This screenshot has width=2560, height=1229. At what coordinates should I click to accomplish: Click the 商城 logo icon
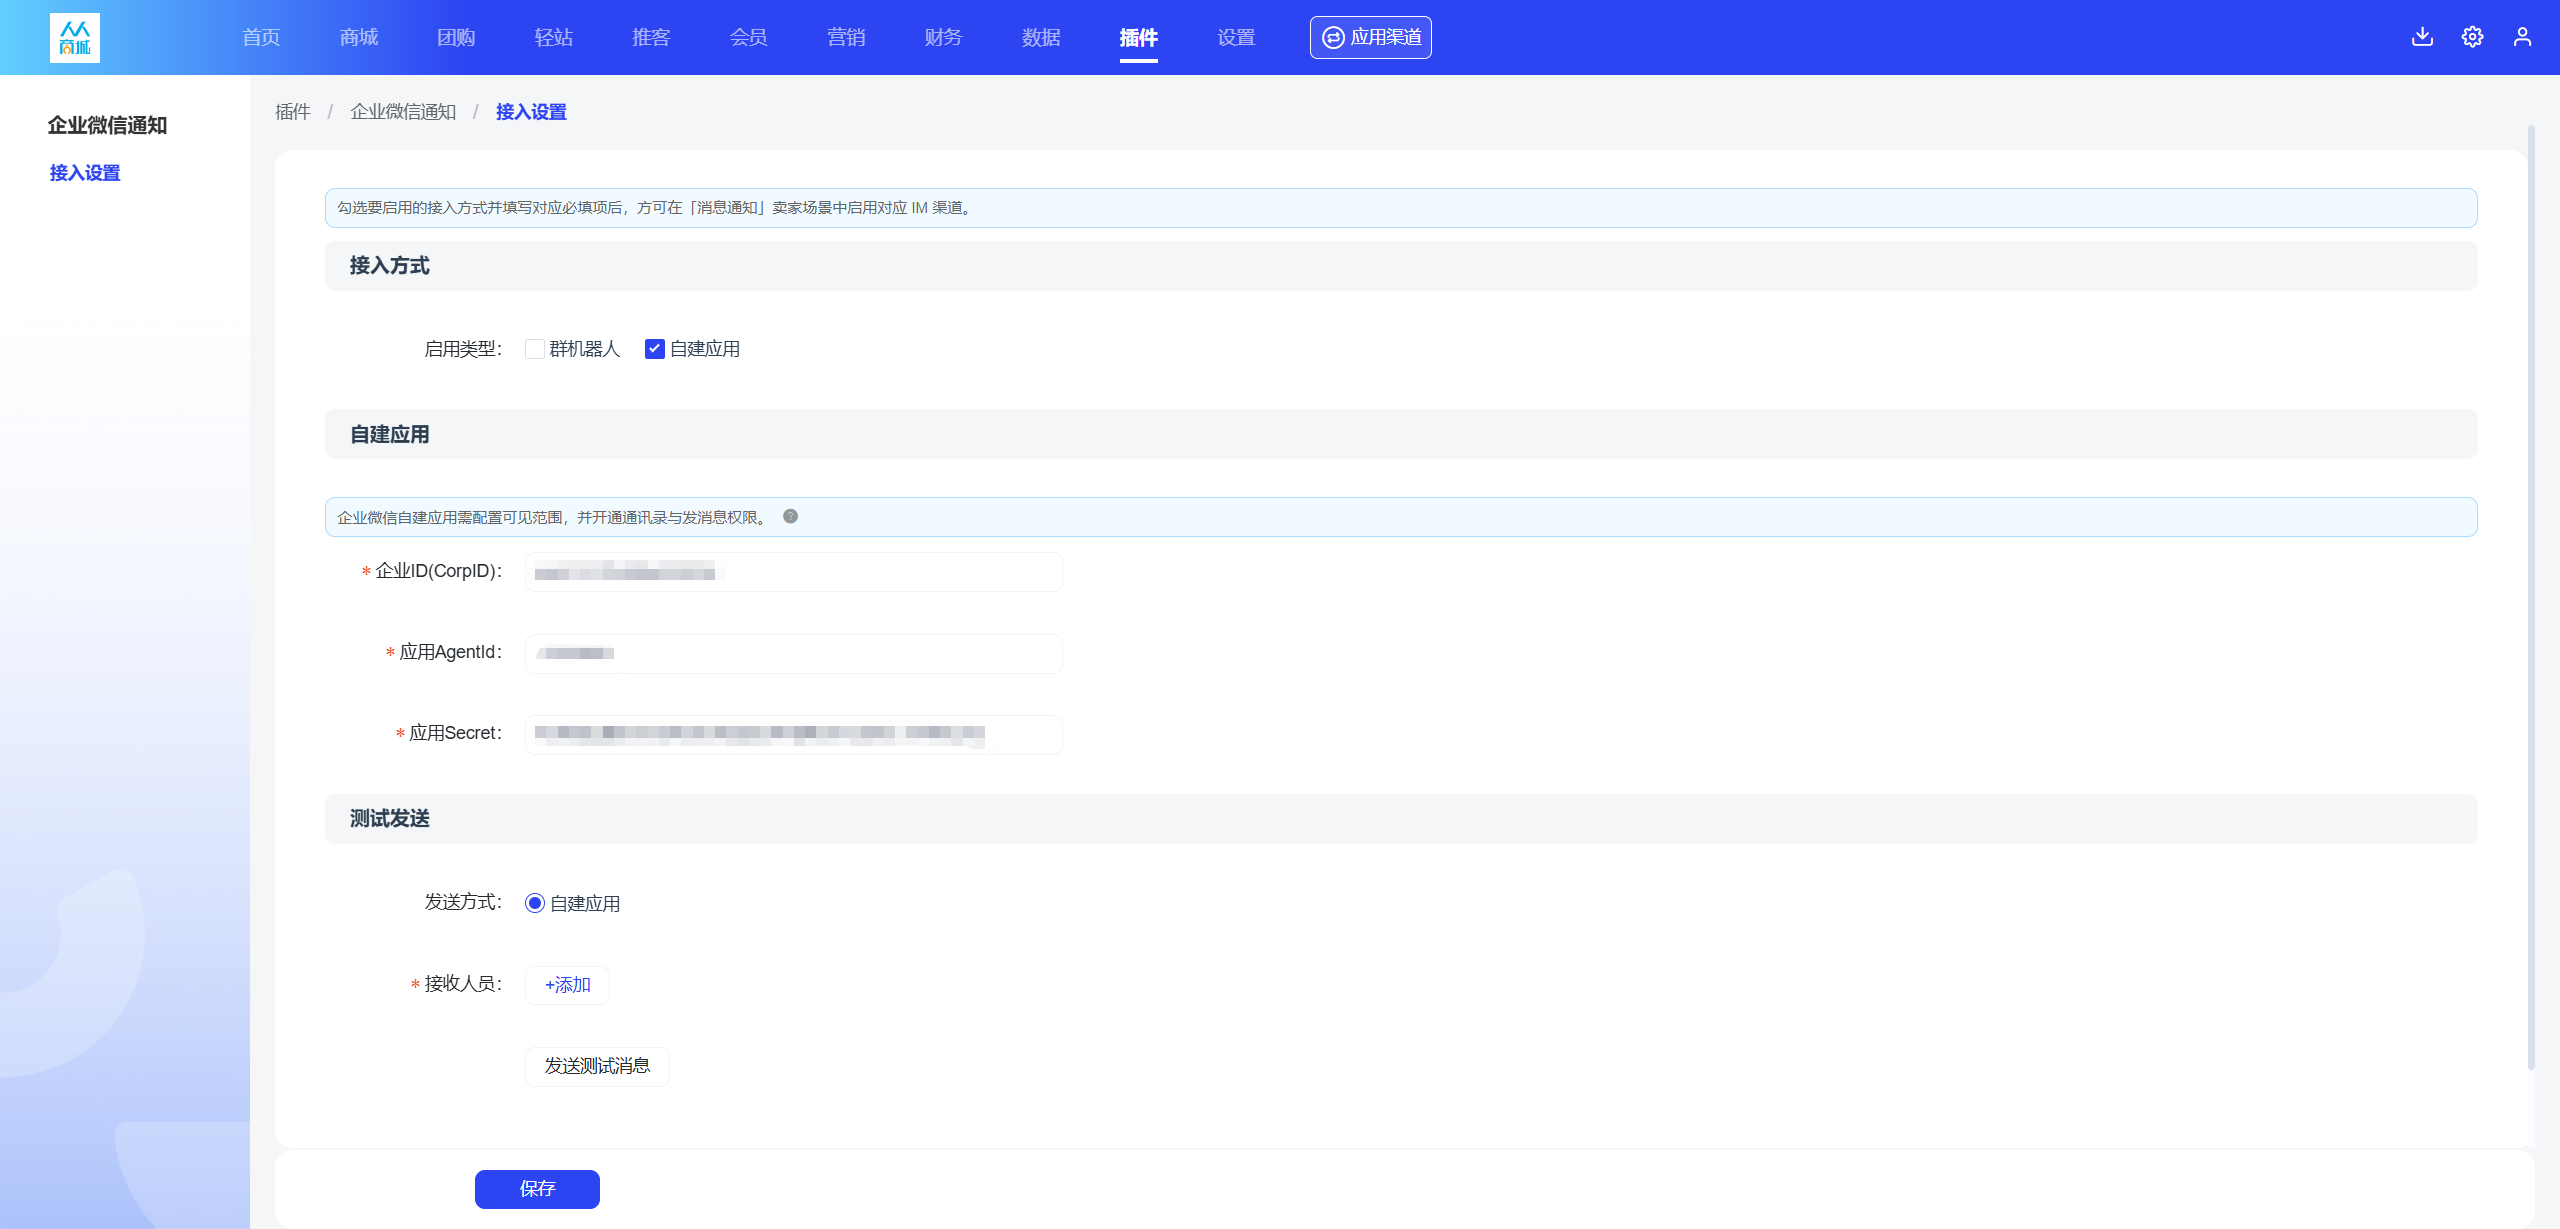tap(75, 38)
